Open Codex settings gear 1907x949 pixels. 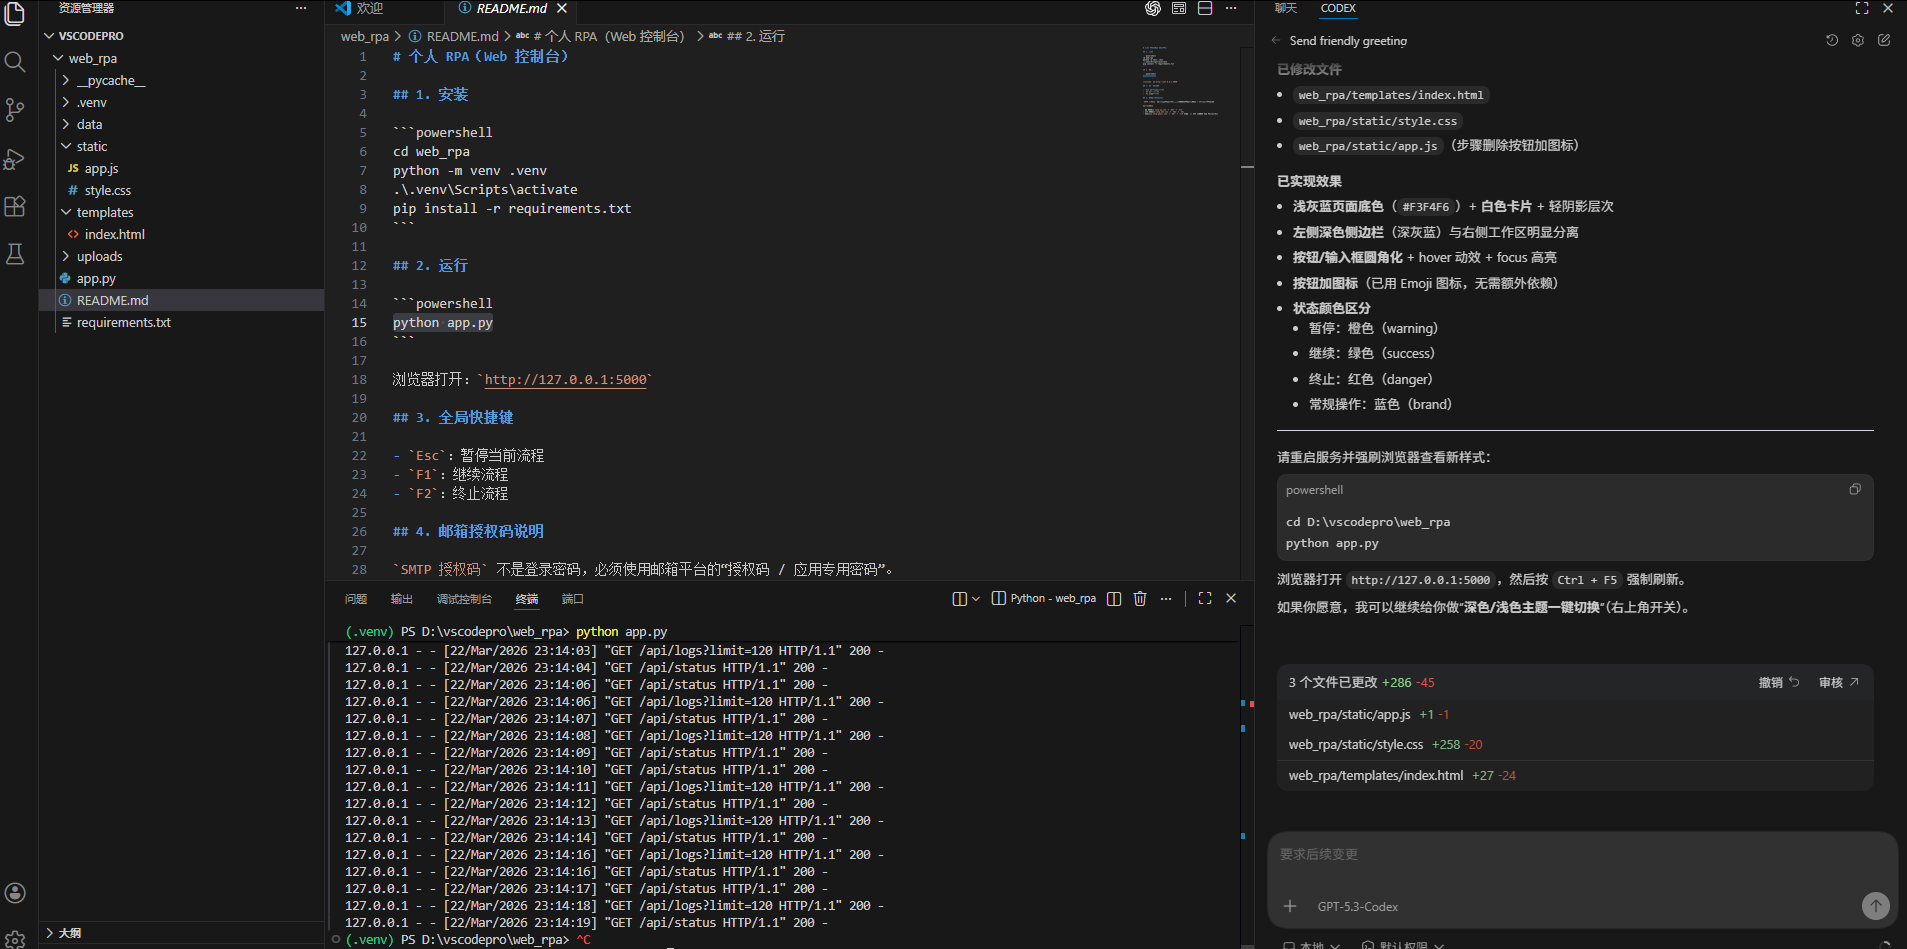[1858, 41]
